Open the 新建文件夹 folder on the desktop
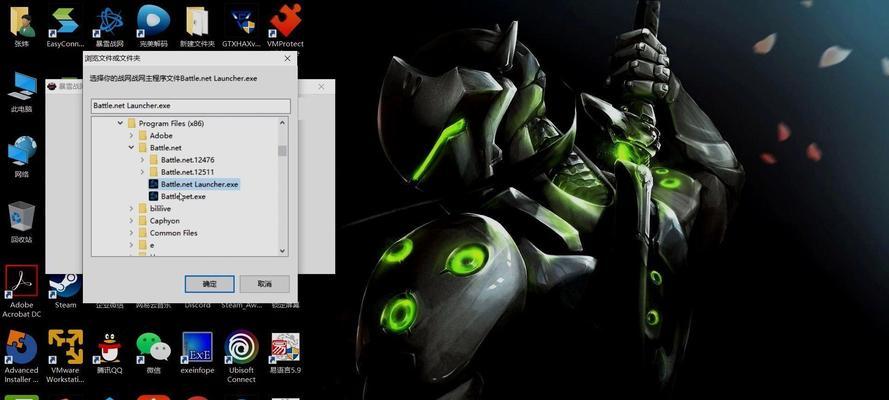Screen dimensions: 889x400 coord(197,26)
